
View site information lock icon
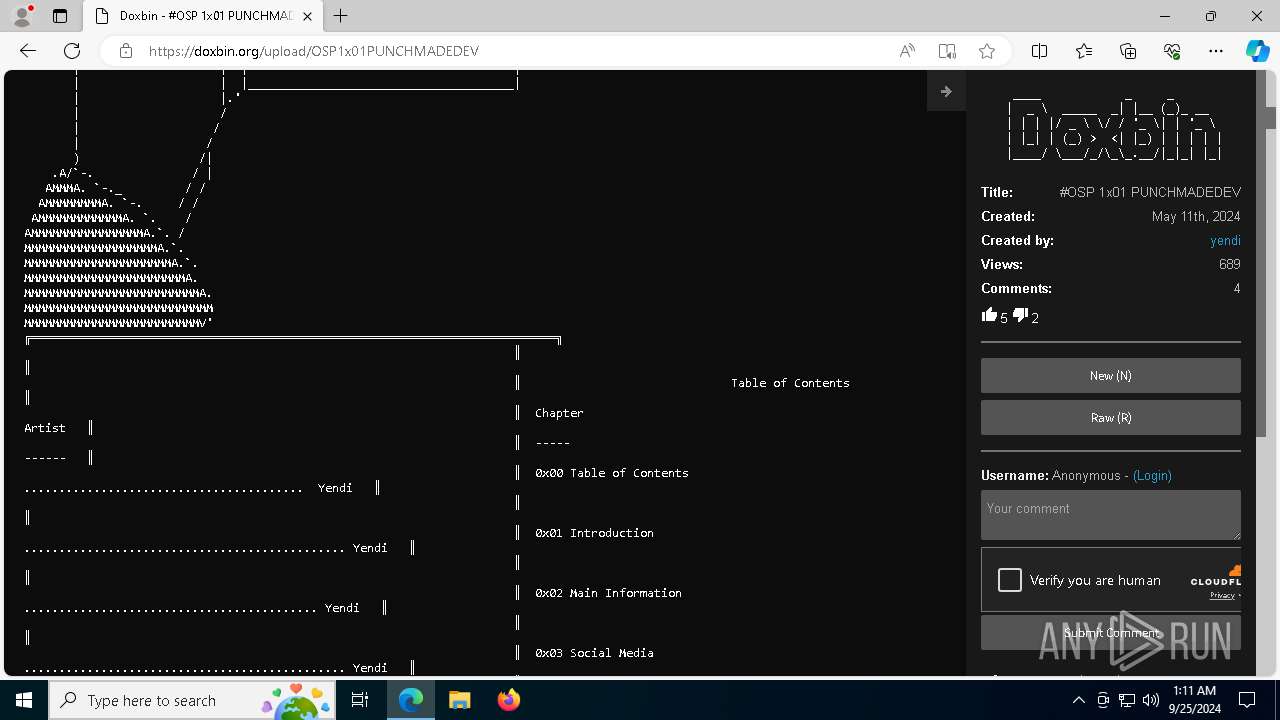(x=126, y=51)
